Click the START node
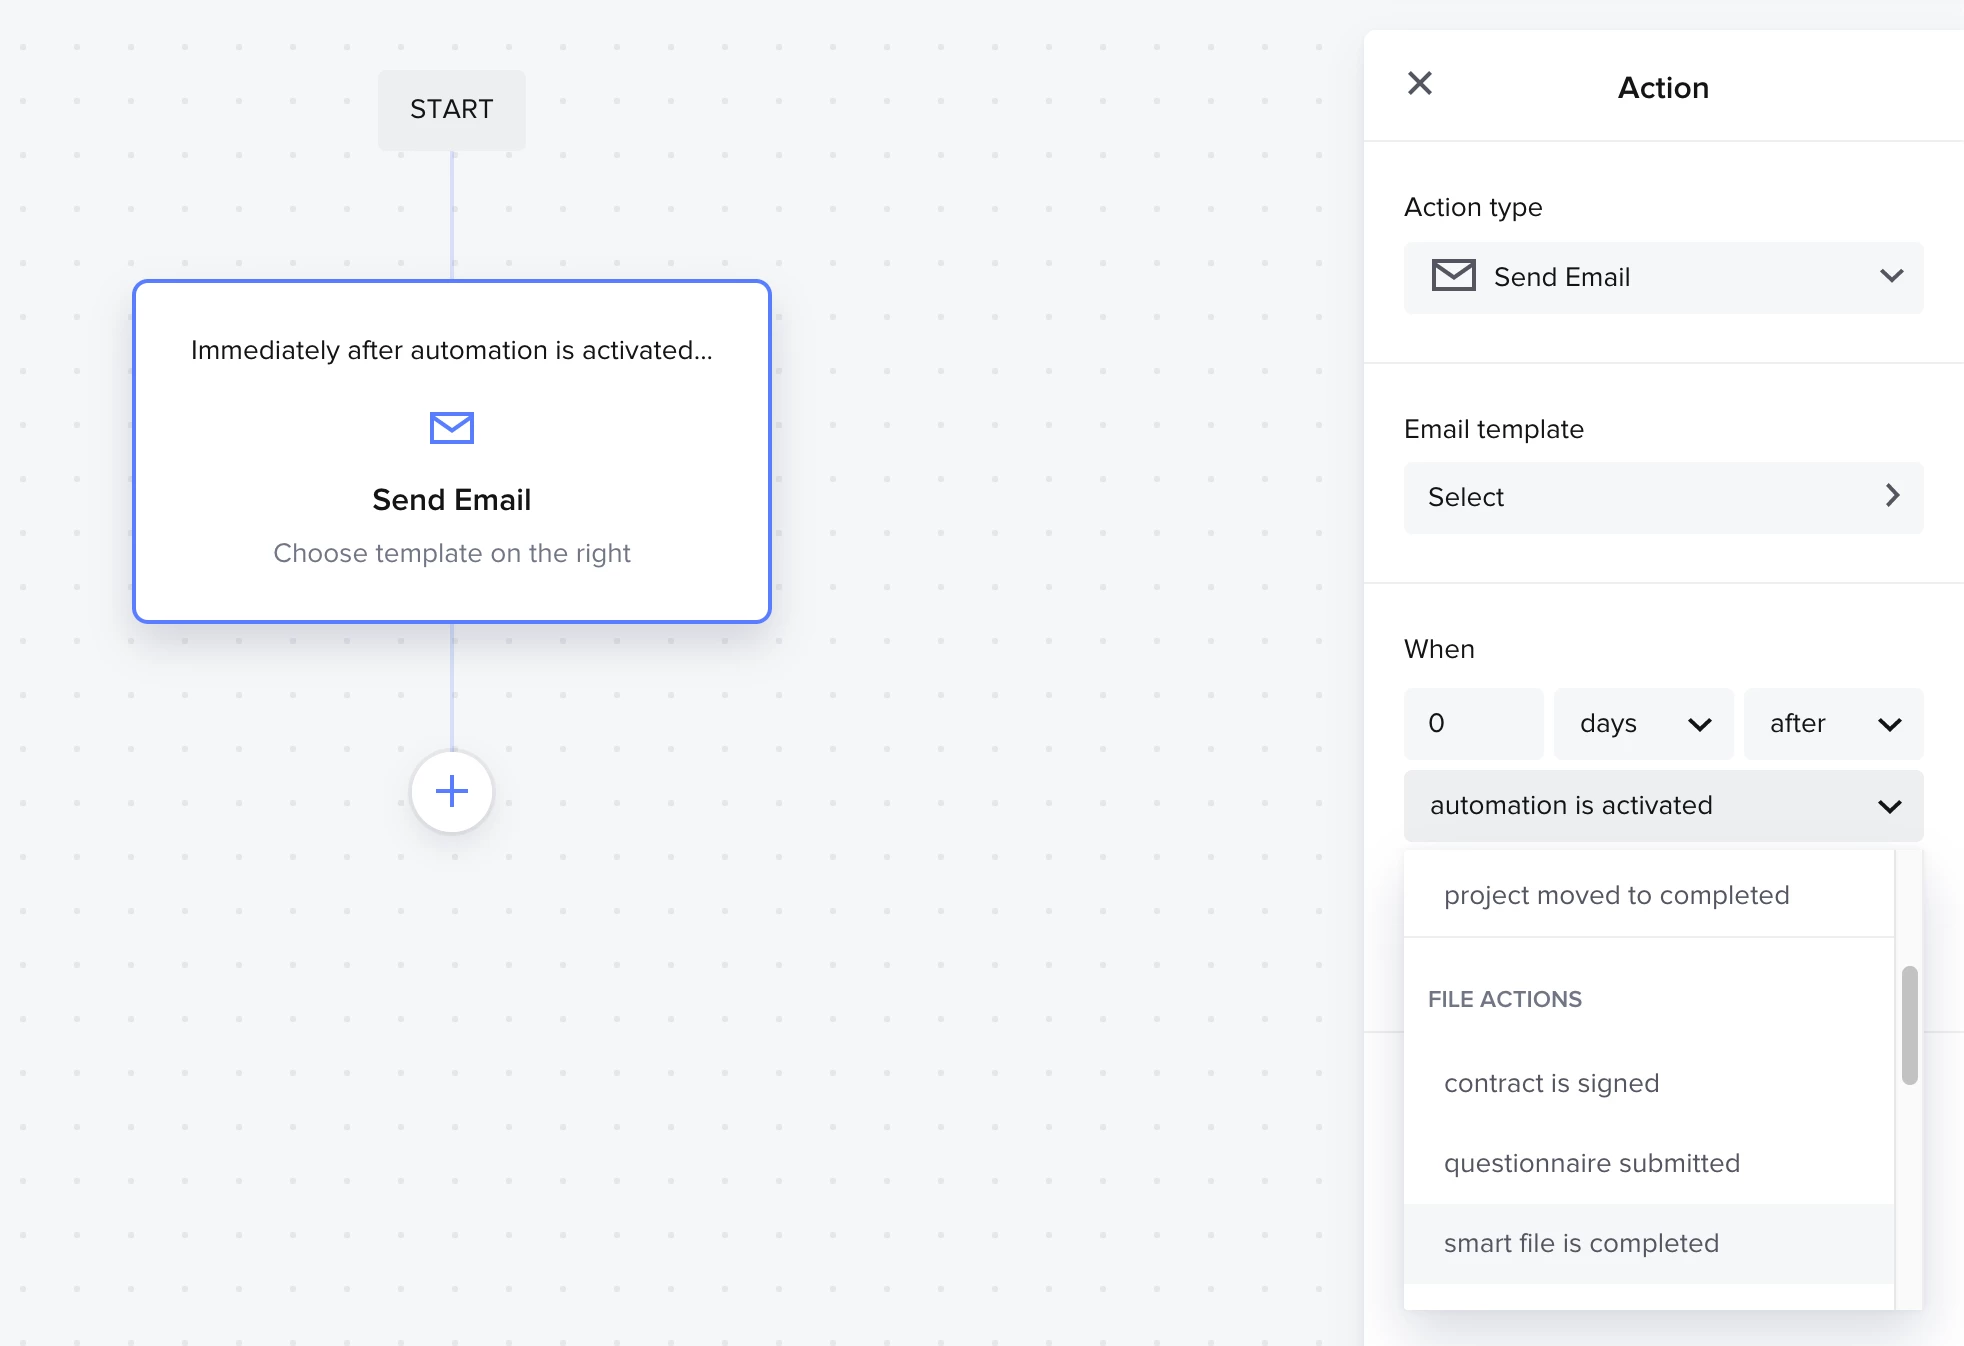 tap(452, 110)
